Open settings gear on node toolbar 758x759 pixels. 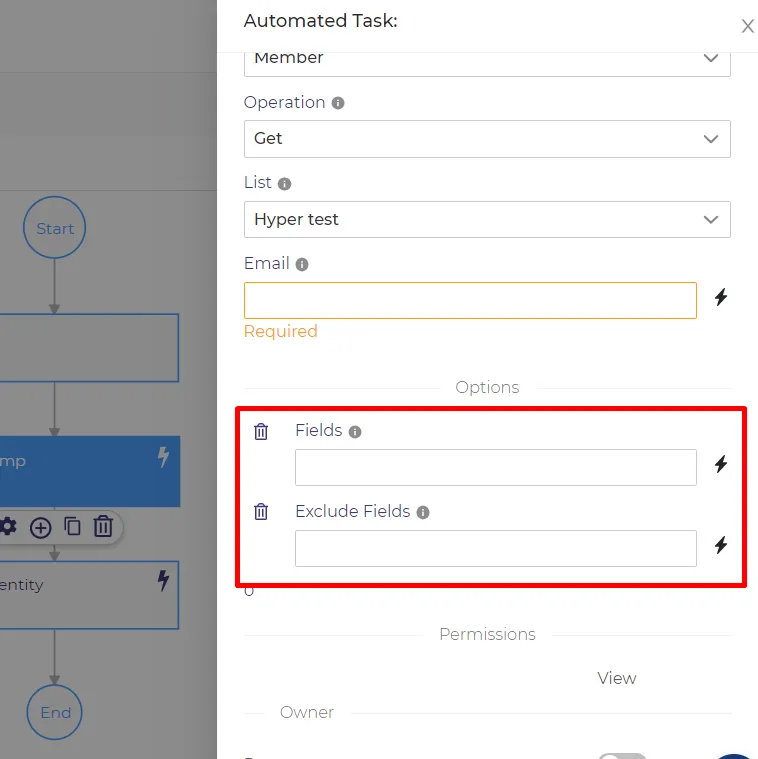(x=8, y=526)
